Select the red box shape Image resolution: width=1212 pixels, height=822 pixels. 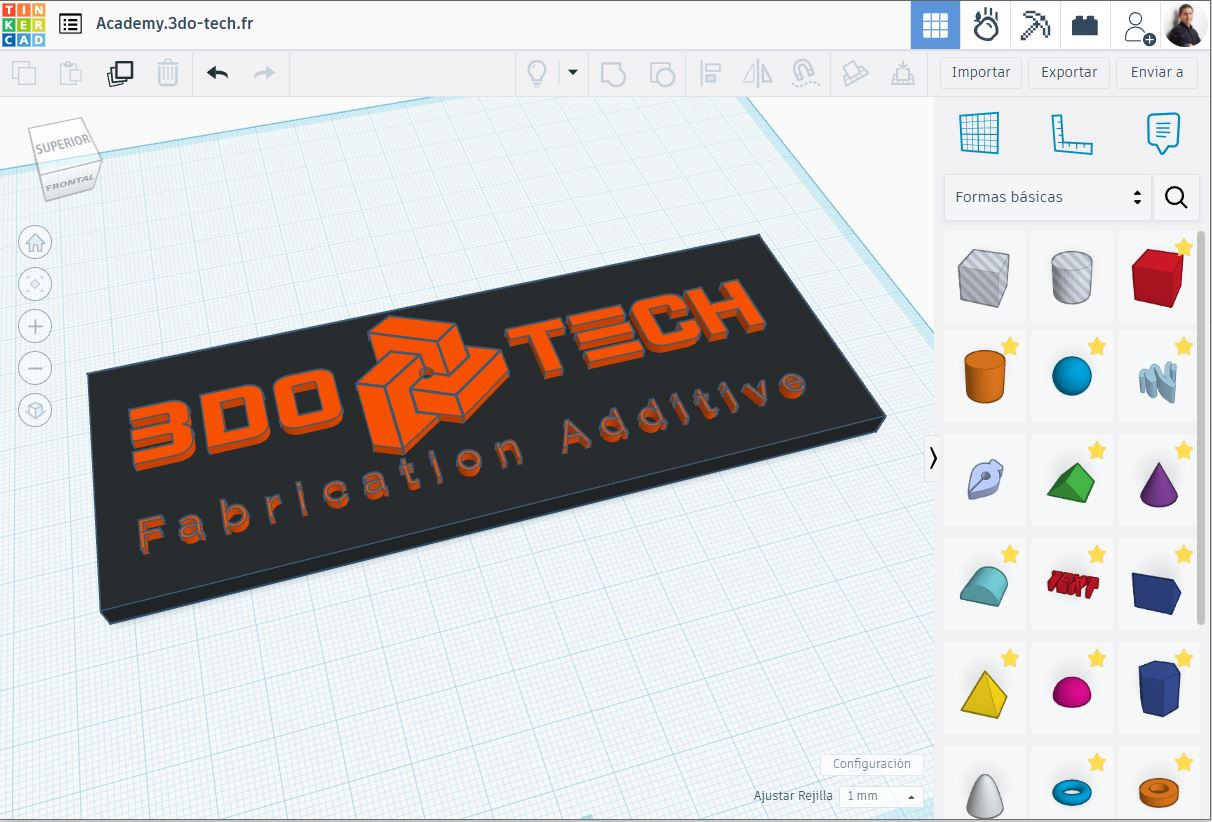[1158, 277]
